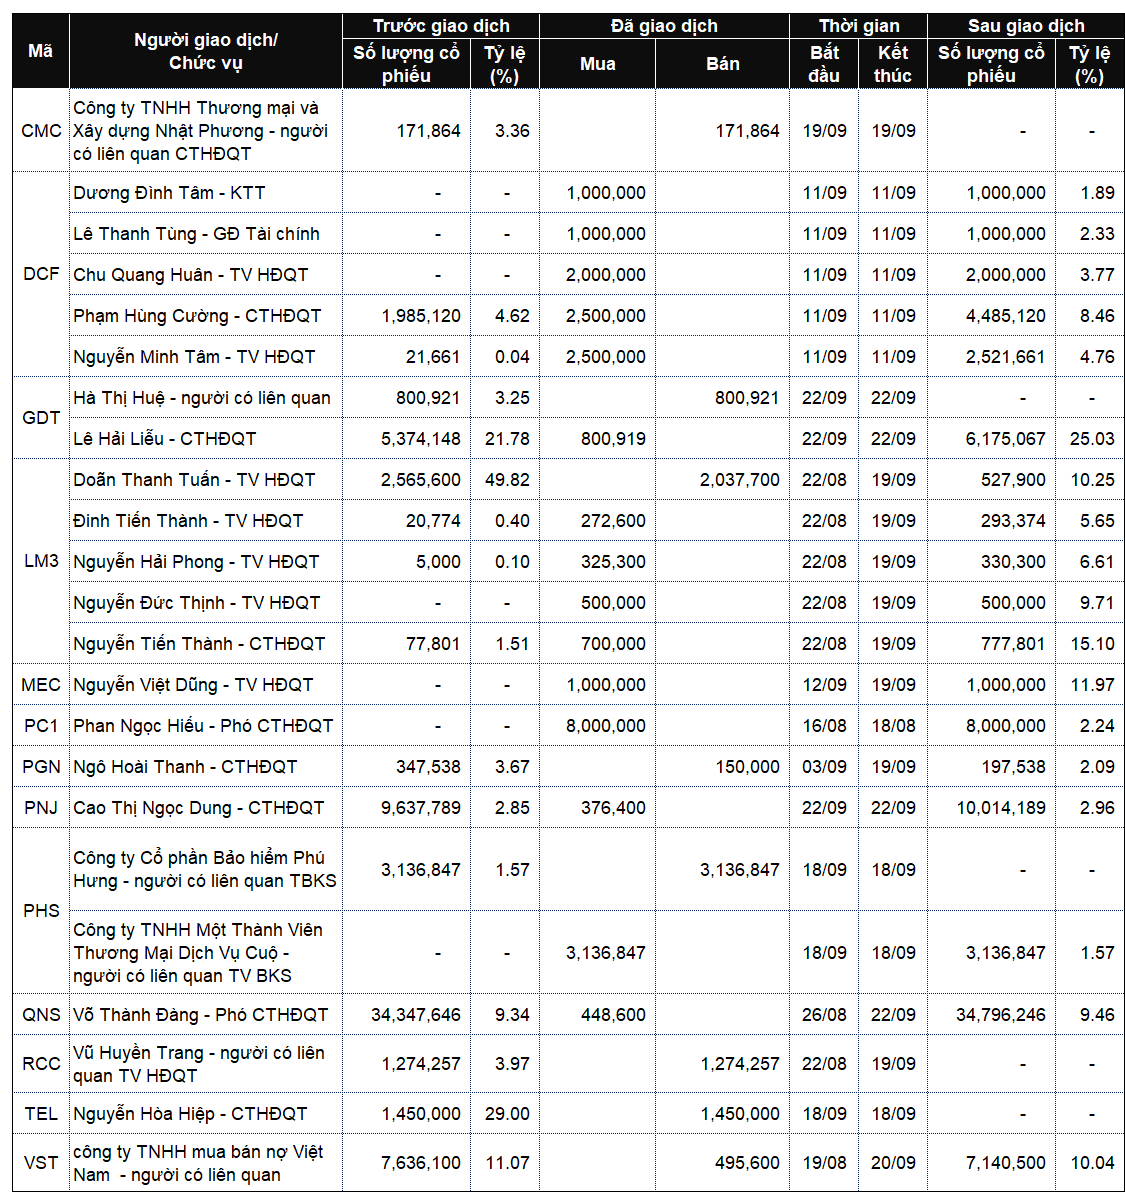
Task: Select the Mua column header
Action: coord(597,64)
